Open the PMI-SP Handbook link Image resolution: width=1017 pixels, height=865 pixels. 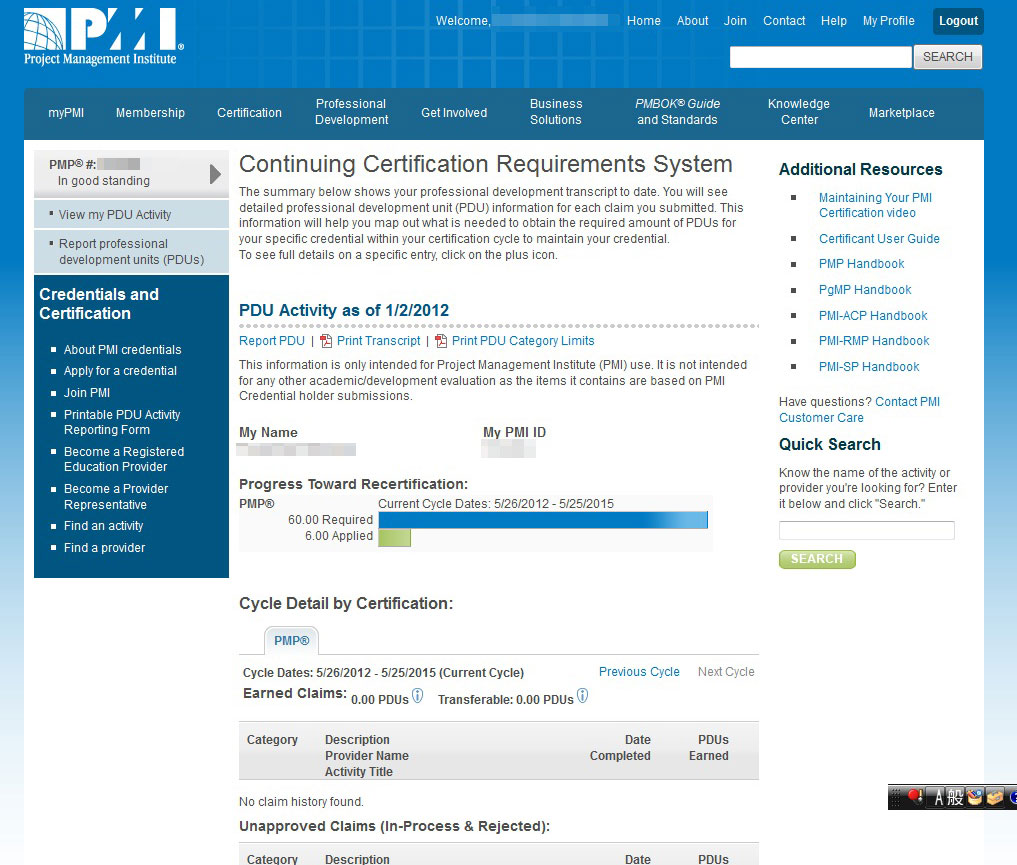point(869,367)
